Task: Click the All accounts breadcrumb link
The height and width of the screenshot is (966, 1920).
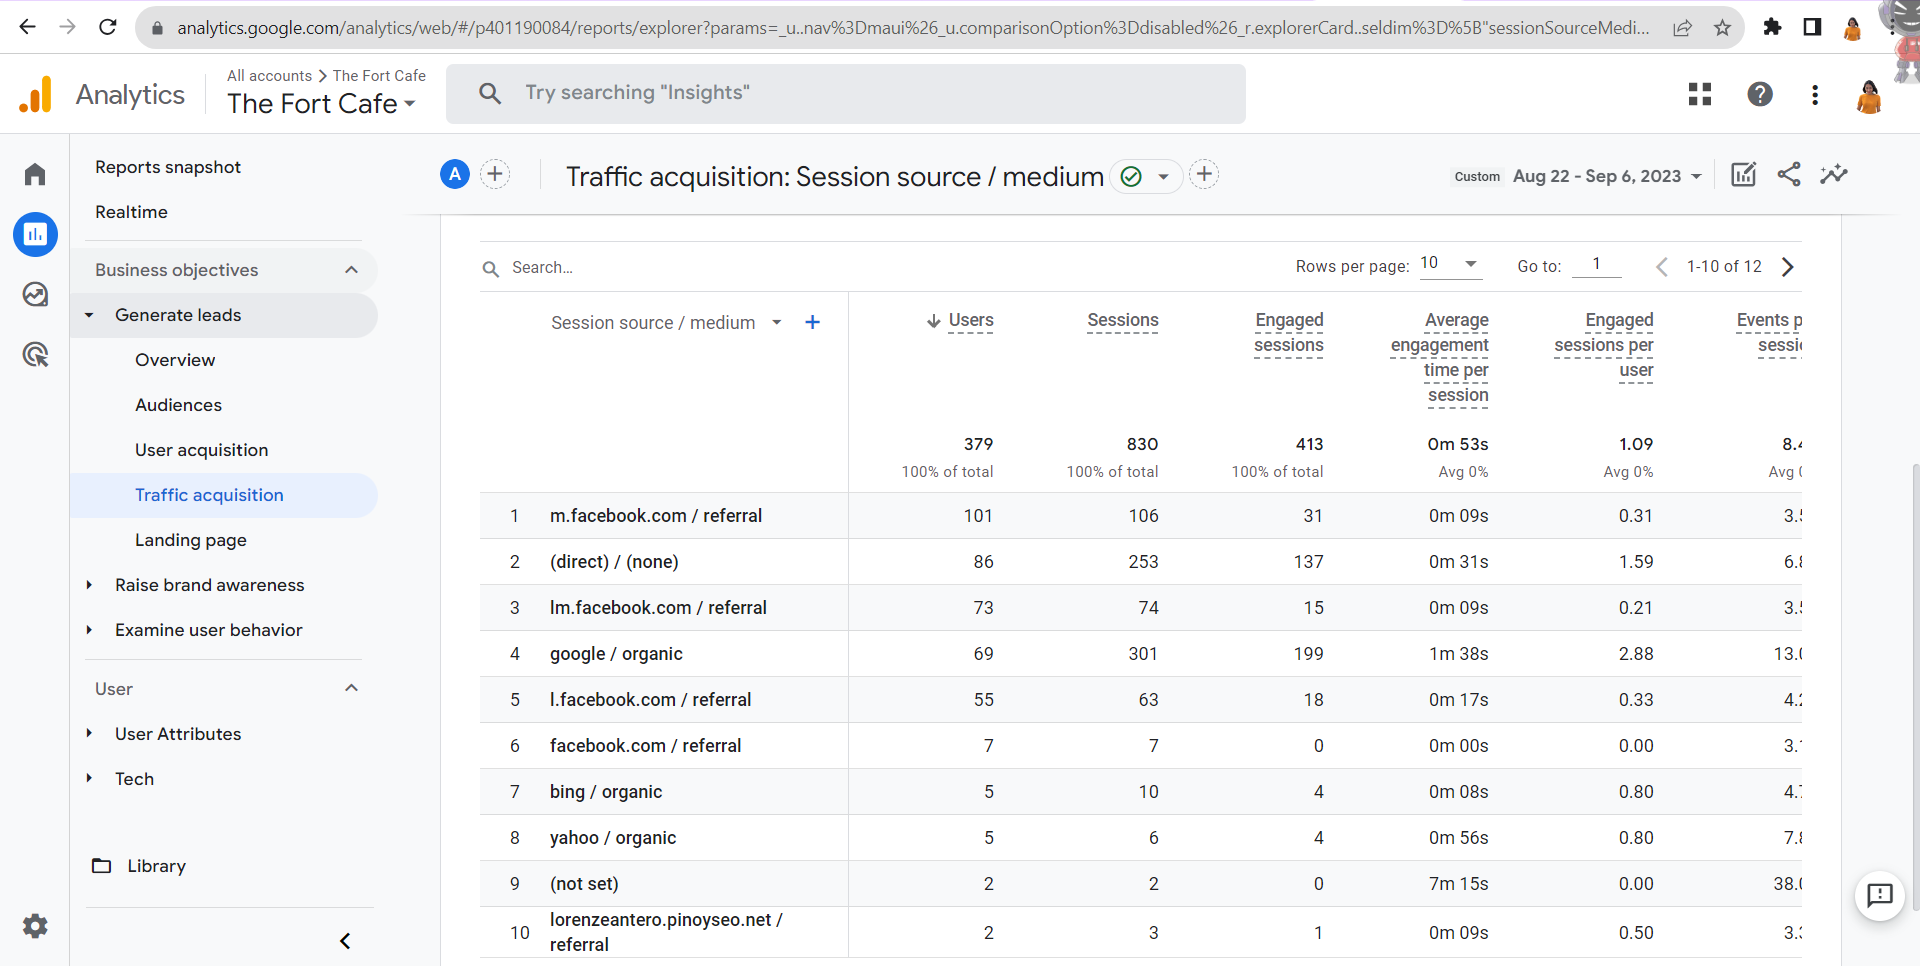Action: pos(269,75)
